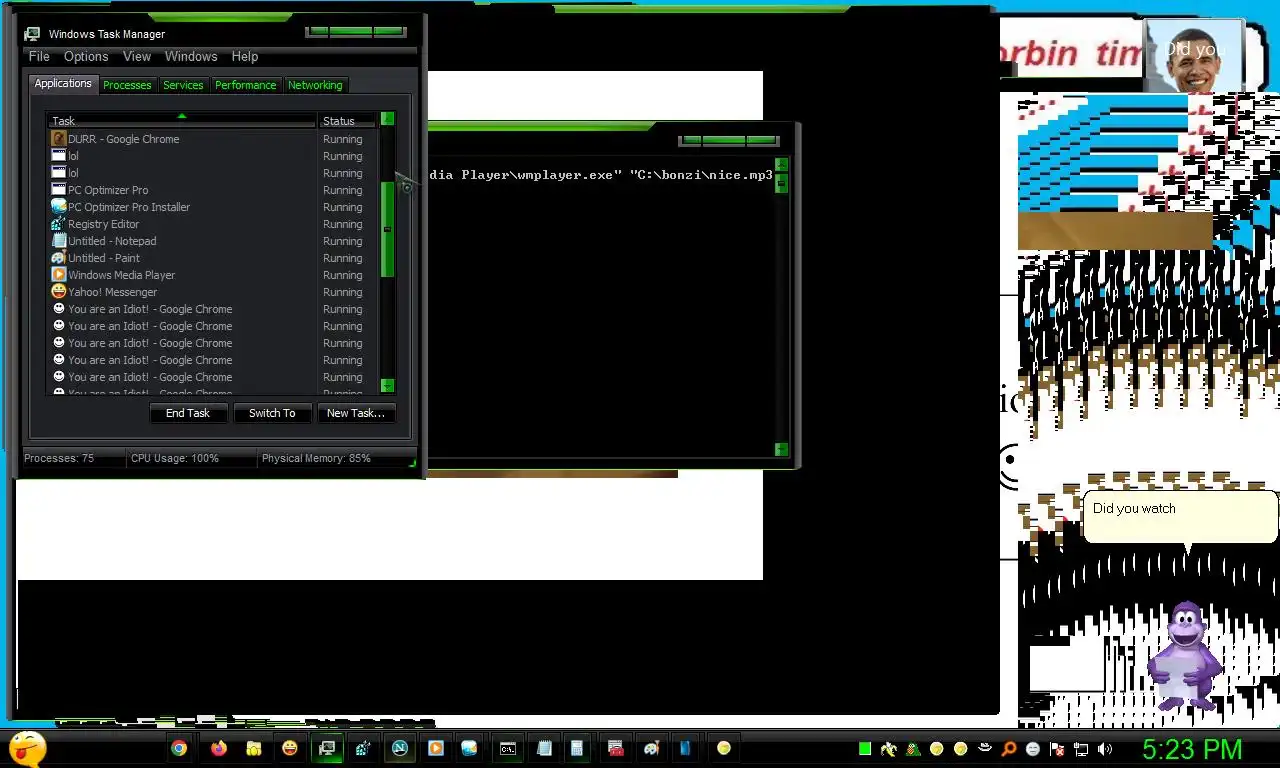Image resolution: width=1280 pixels, height=768 pixels.
Task: Select Yahoo! Messenger icon in task list
Action: tap(59, 292)
